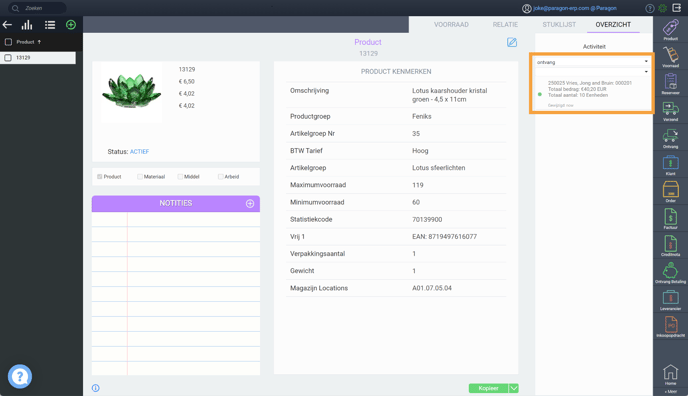This screenshot has height=396, width=688.
Task: Open the bar chart view icon
Action: point(27,25)
